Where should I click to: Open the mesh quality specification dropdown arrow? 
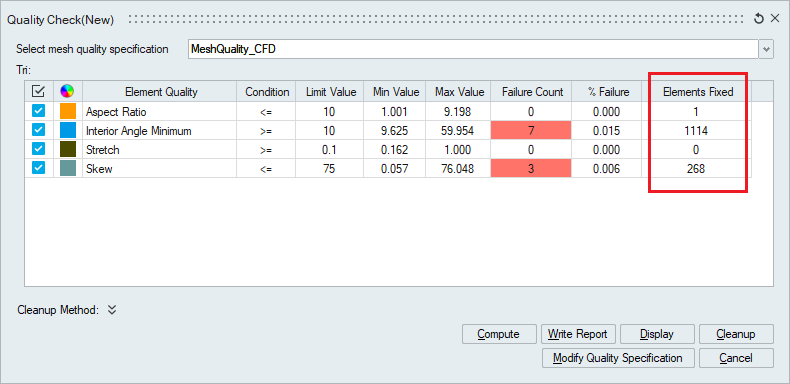(x=766, y=49)
